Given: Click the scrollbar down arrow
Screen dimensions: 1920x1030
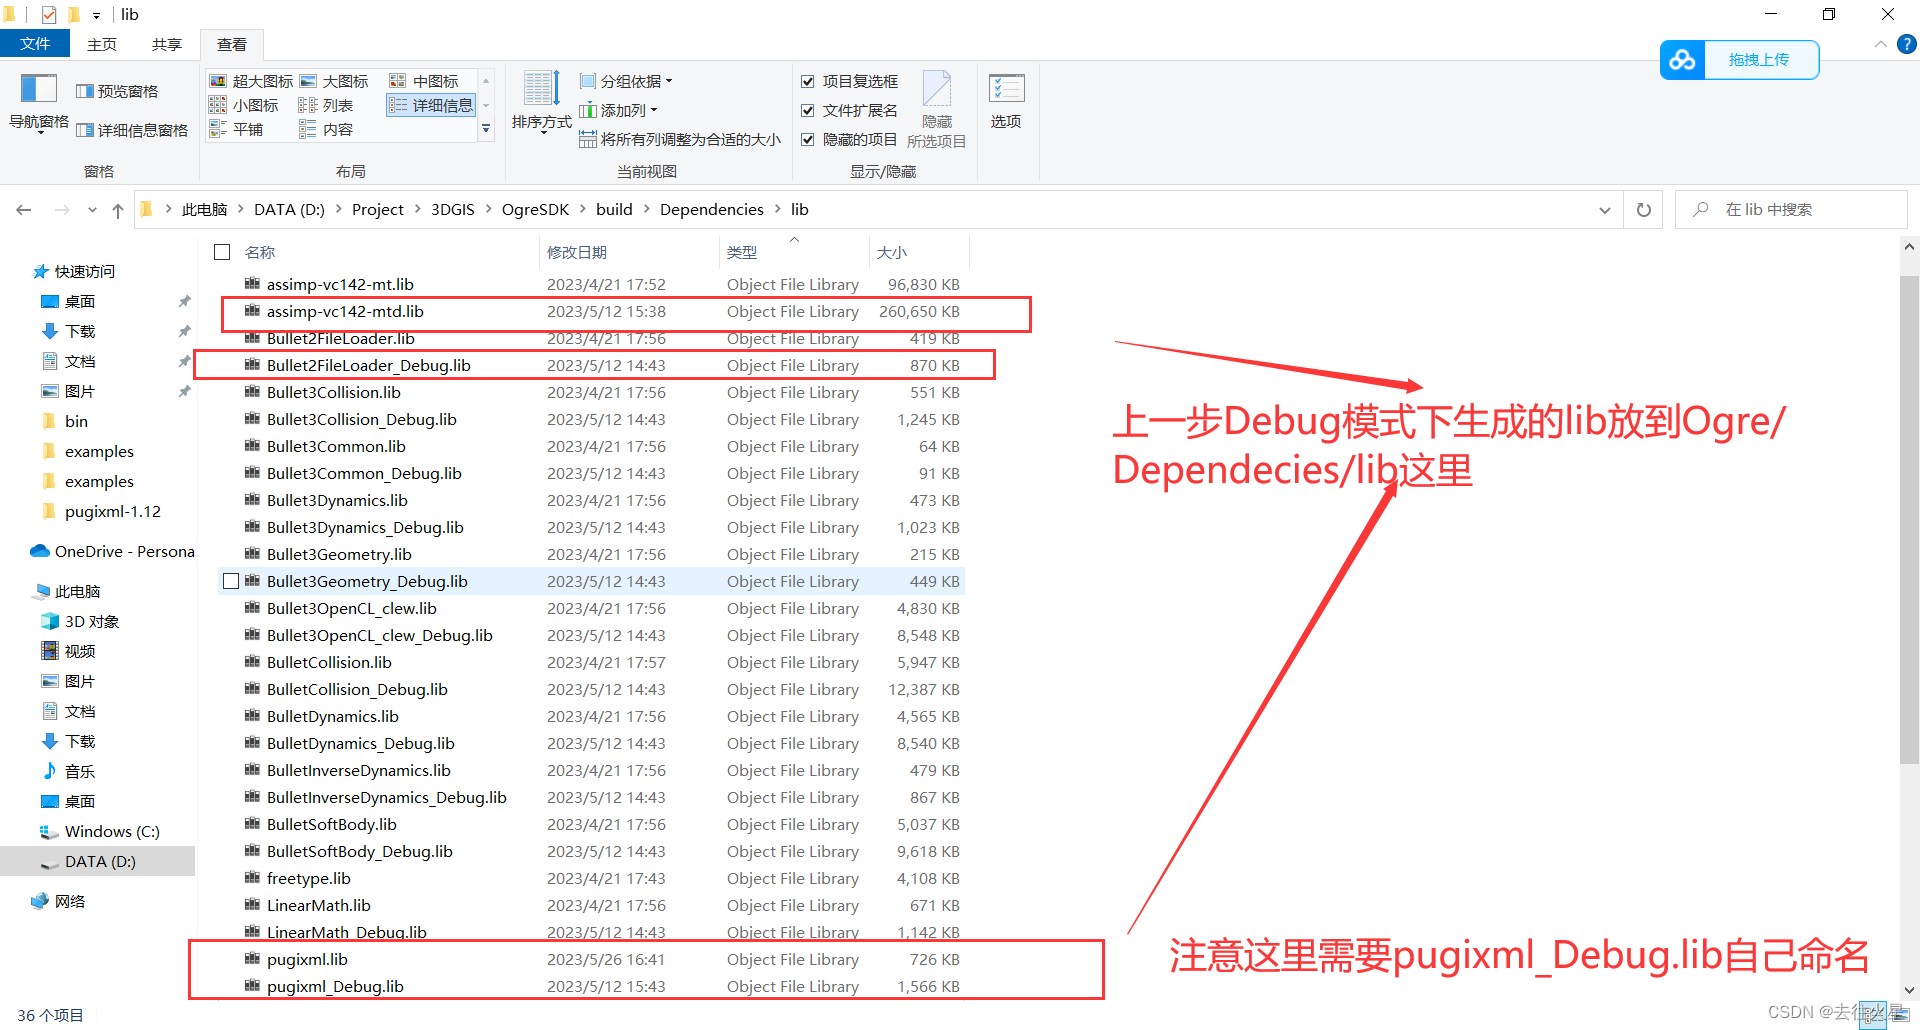Looking at the screenshot, I should point(1909,989).
